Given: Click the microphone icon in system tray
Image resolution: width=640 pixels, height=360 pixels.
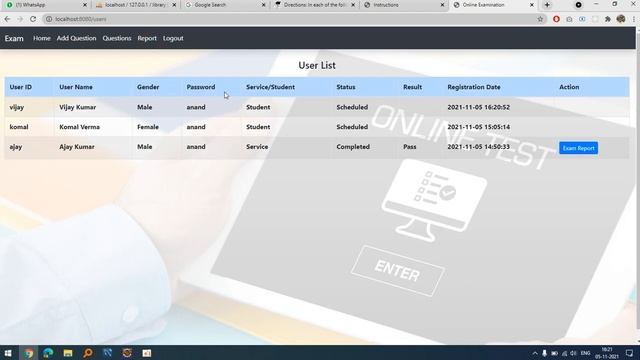Looking at the screenshot, I should [544, 353].
